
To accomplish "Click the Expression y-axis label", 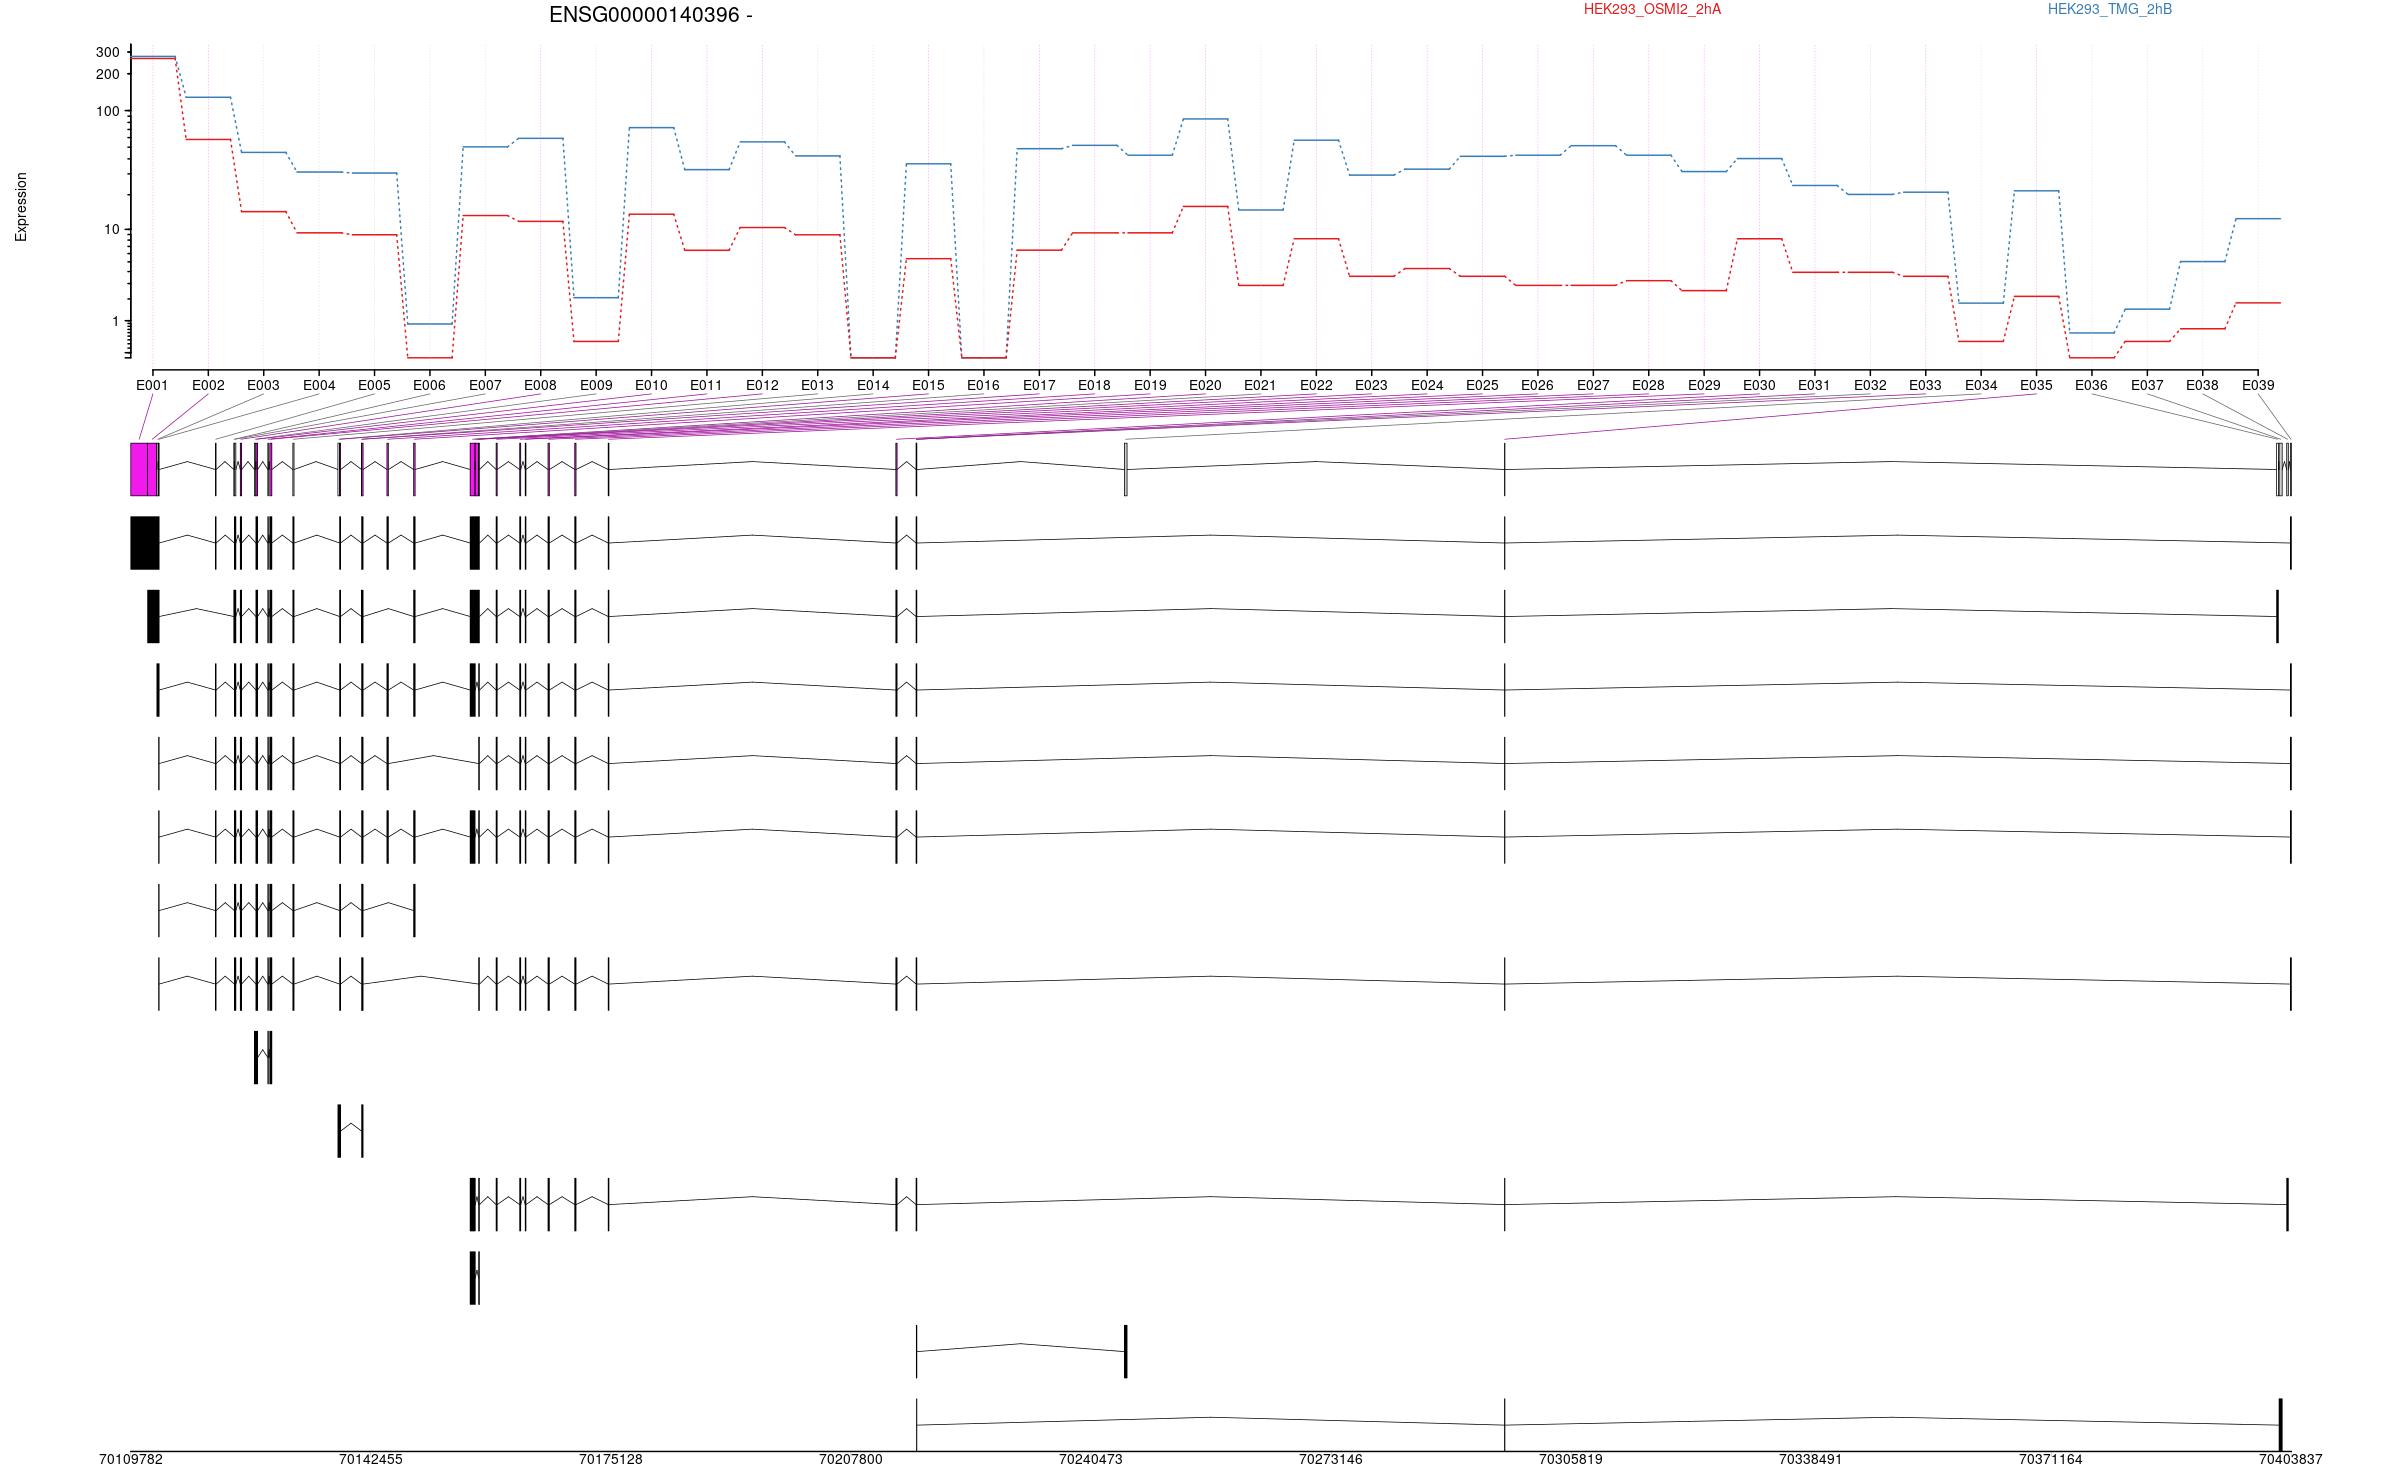I will 21,206.
